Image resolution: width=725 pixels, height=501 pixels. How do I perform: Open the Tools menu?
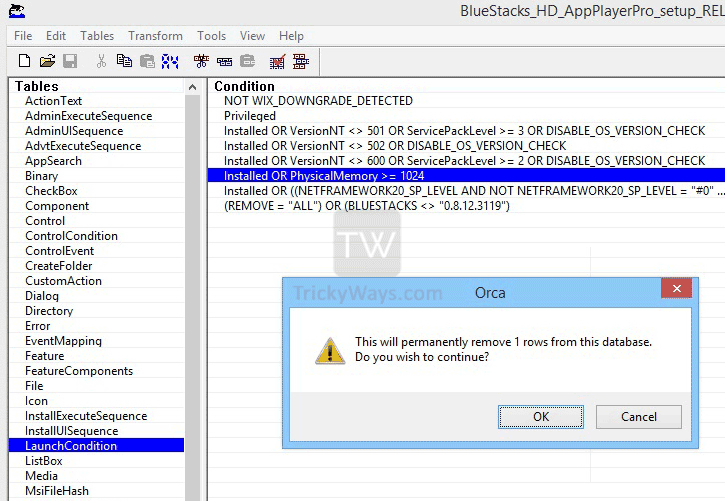tap(211, 36)
